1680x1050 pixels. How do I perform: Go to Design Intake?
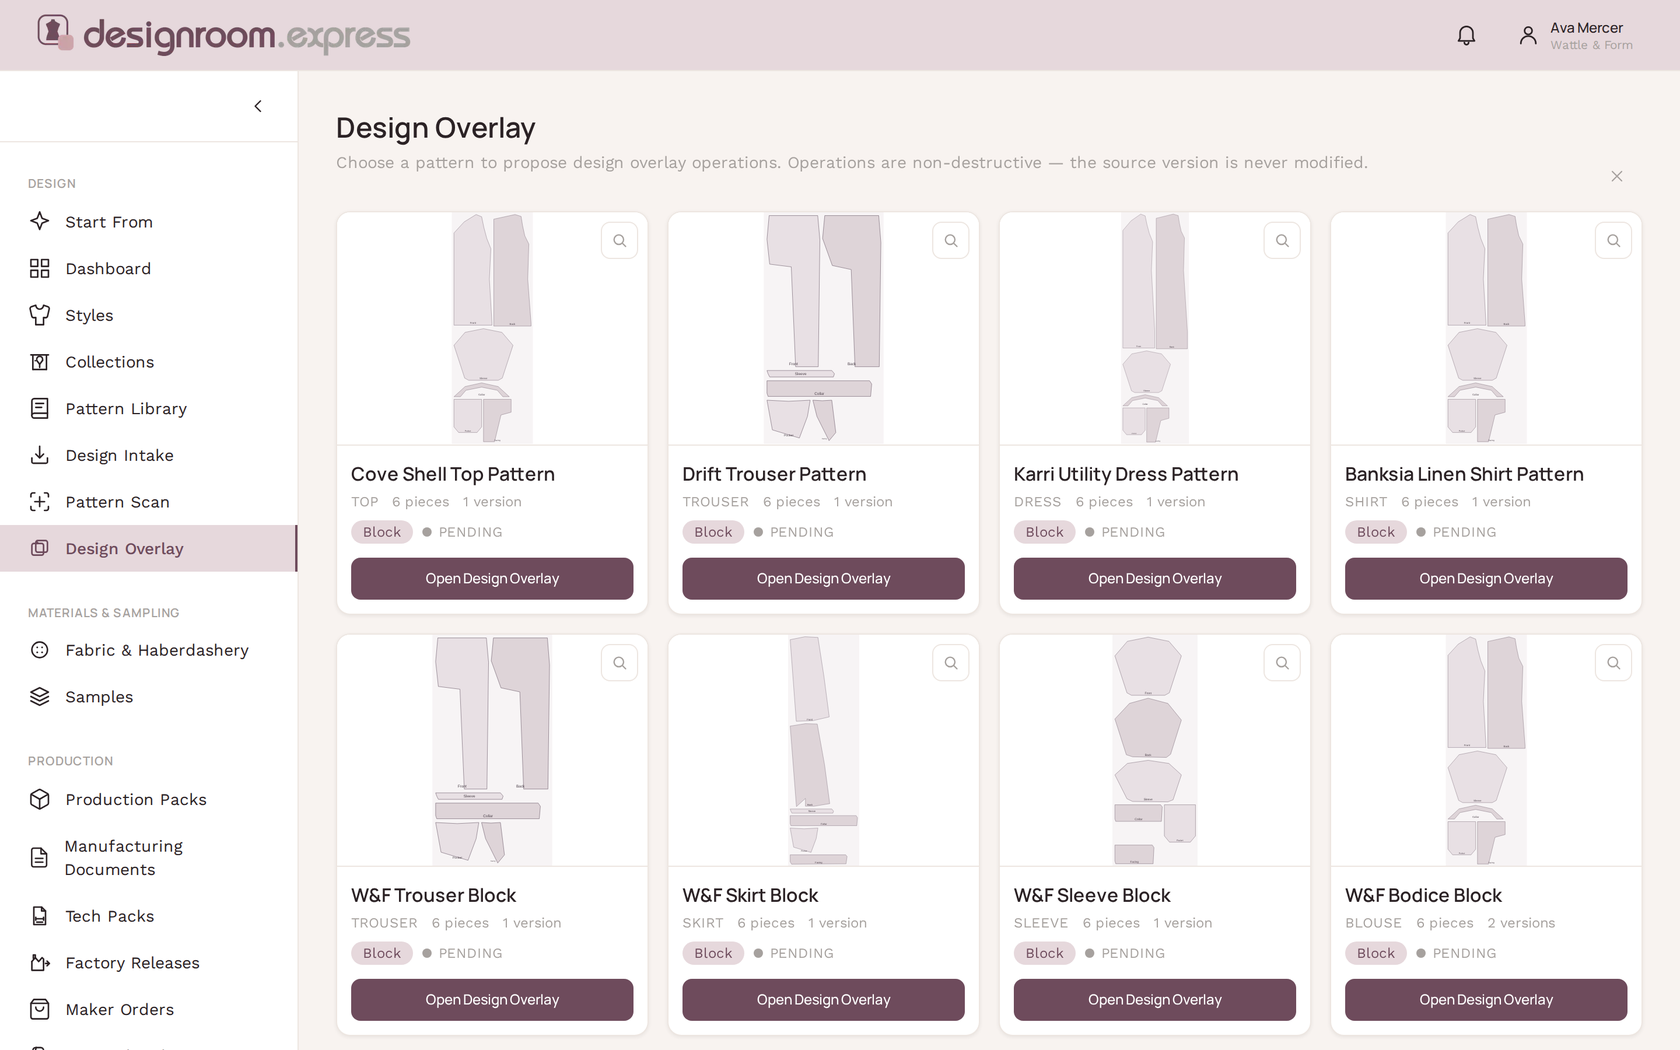tap(148, 455)
